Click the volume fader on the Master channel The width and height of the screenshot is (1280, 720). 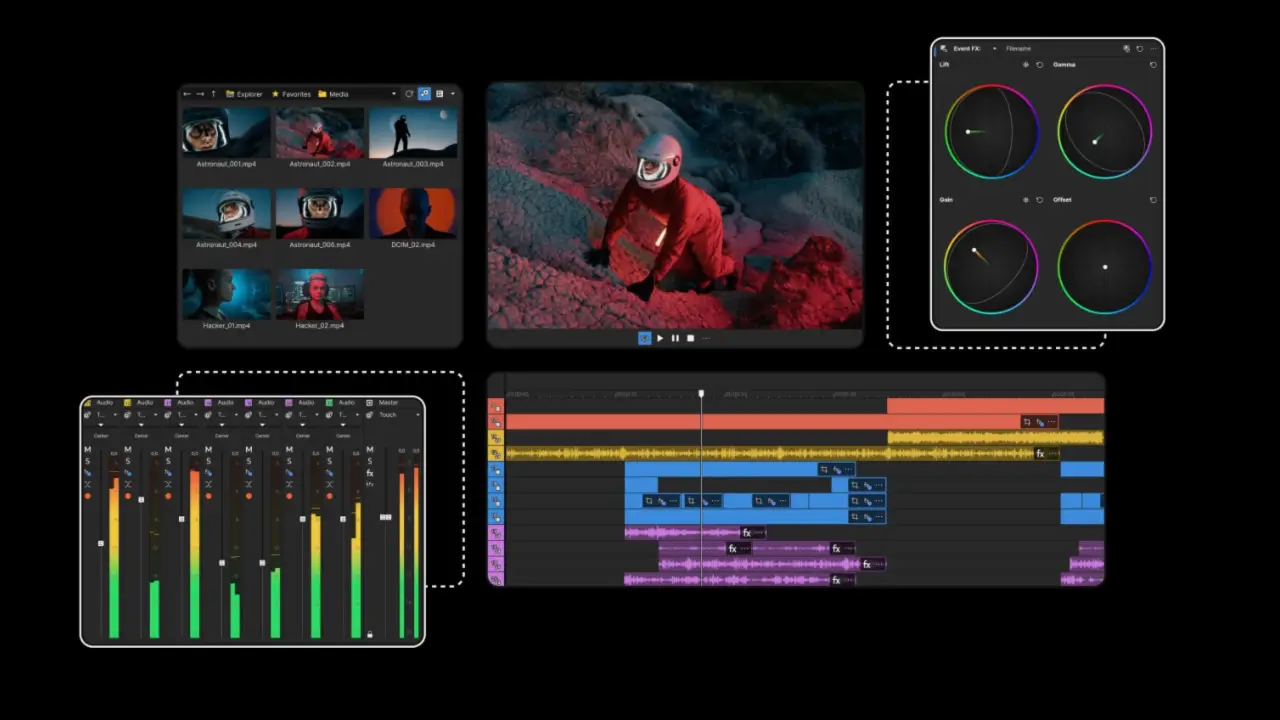pyautogui.click(x=384, y=516)
